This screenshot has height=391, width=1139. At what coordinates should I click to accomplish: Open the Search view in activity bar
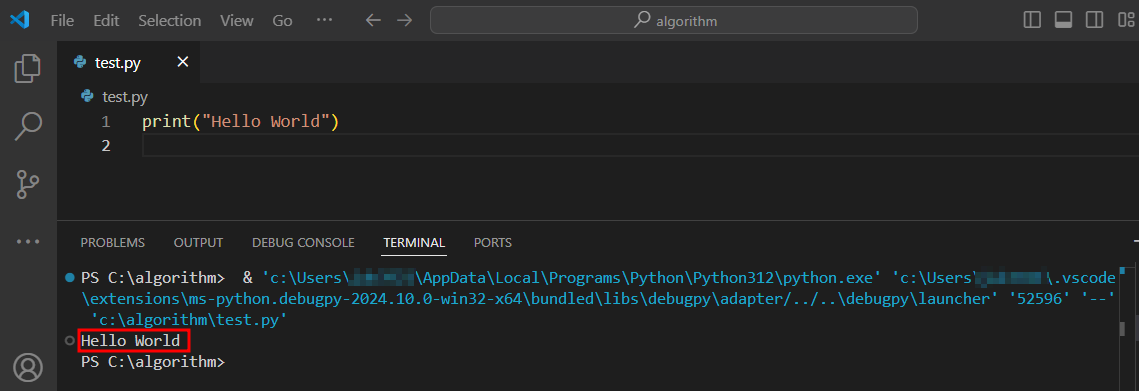[x=28, y=126]
